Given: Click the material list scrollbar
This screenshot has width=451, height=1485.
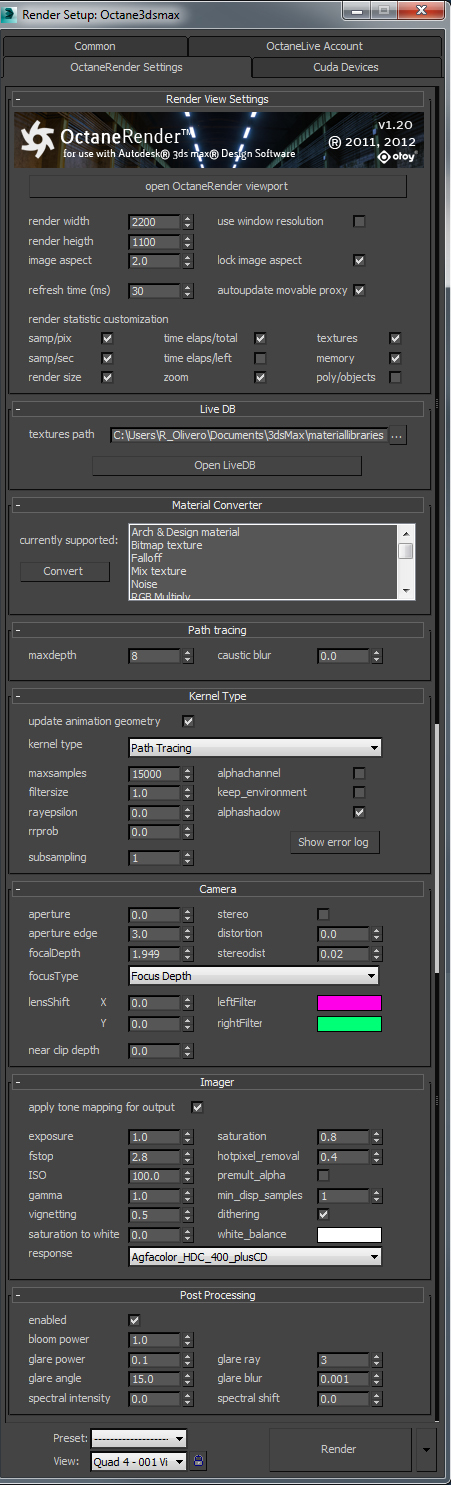Looking at the screenshot, I should pos(406,561).
